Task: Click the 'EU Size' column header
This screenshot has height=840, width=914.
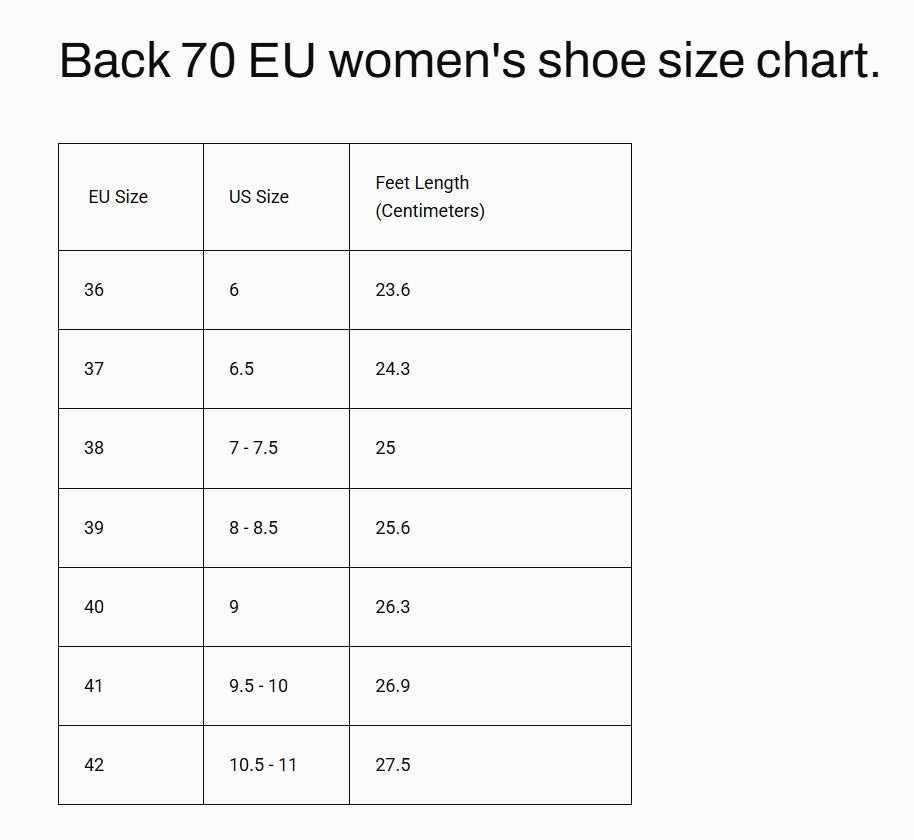Action: [x=118, y=197]
